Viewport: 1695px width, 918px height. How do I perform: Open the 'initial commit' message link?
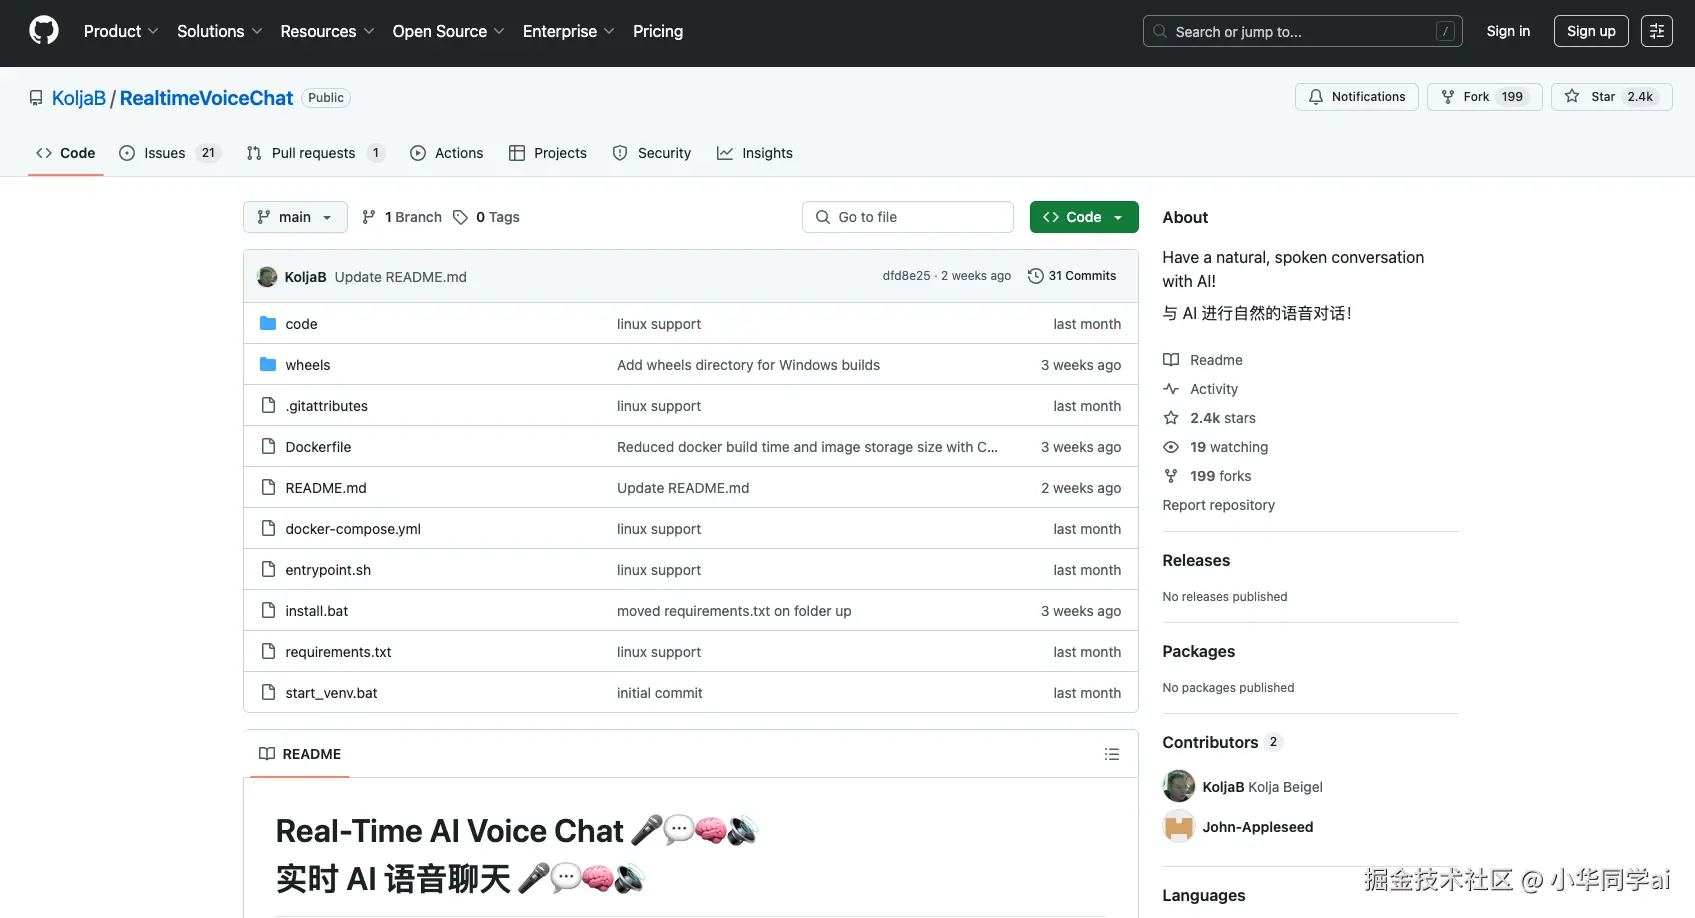(659, 693)
